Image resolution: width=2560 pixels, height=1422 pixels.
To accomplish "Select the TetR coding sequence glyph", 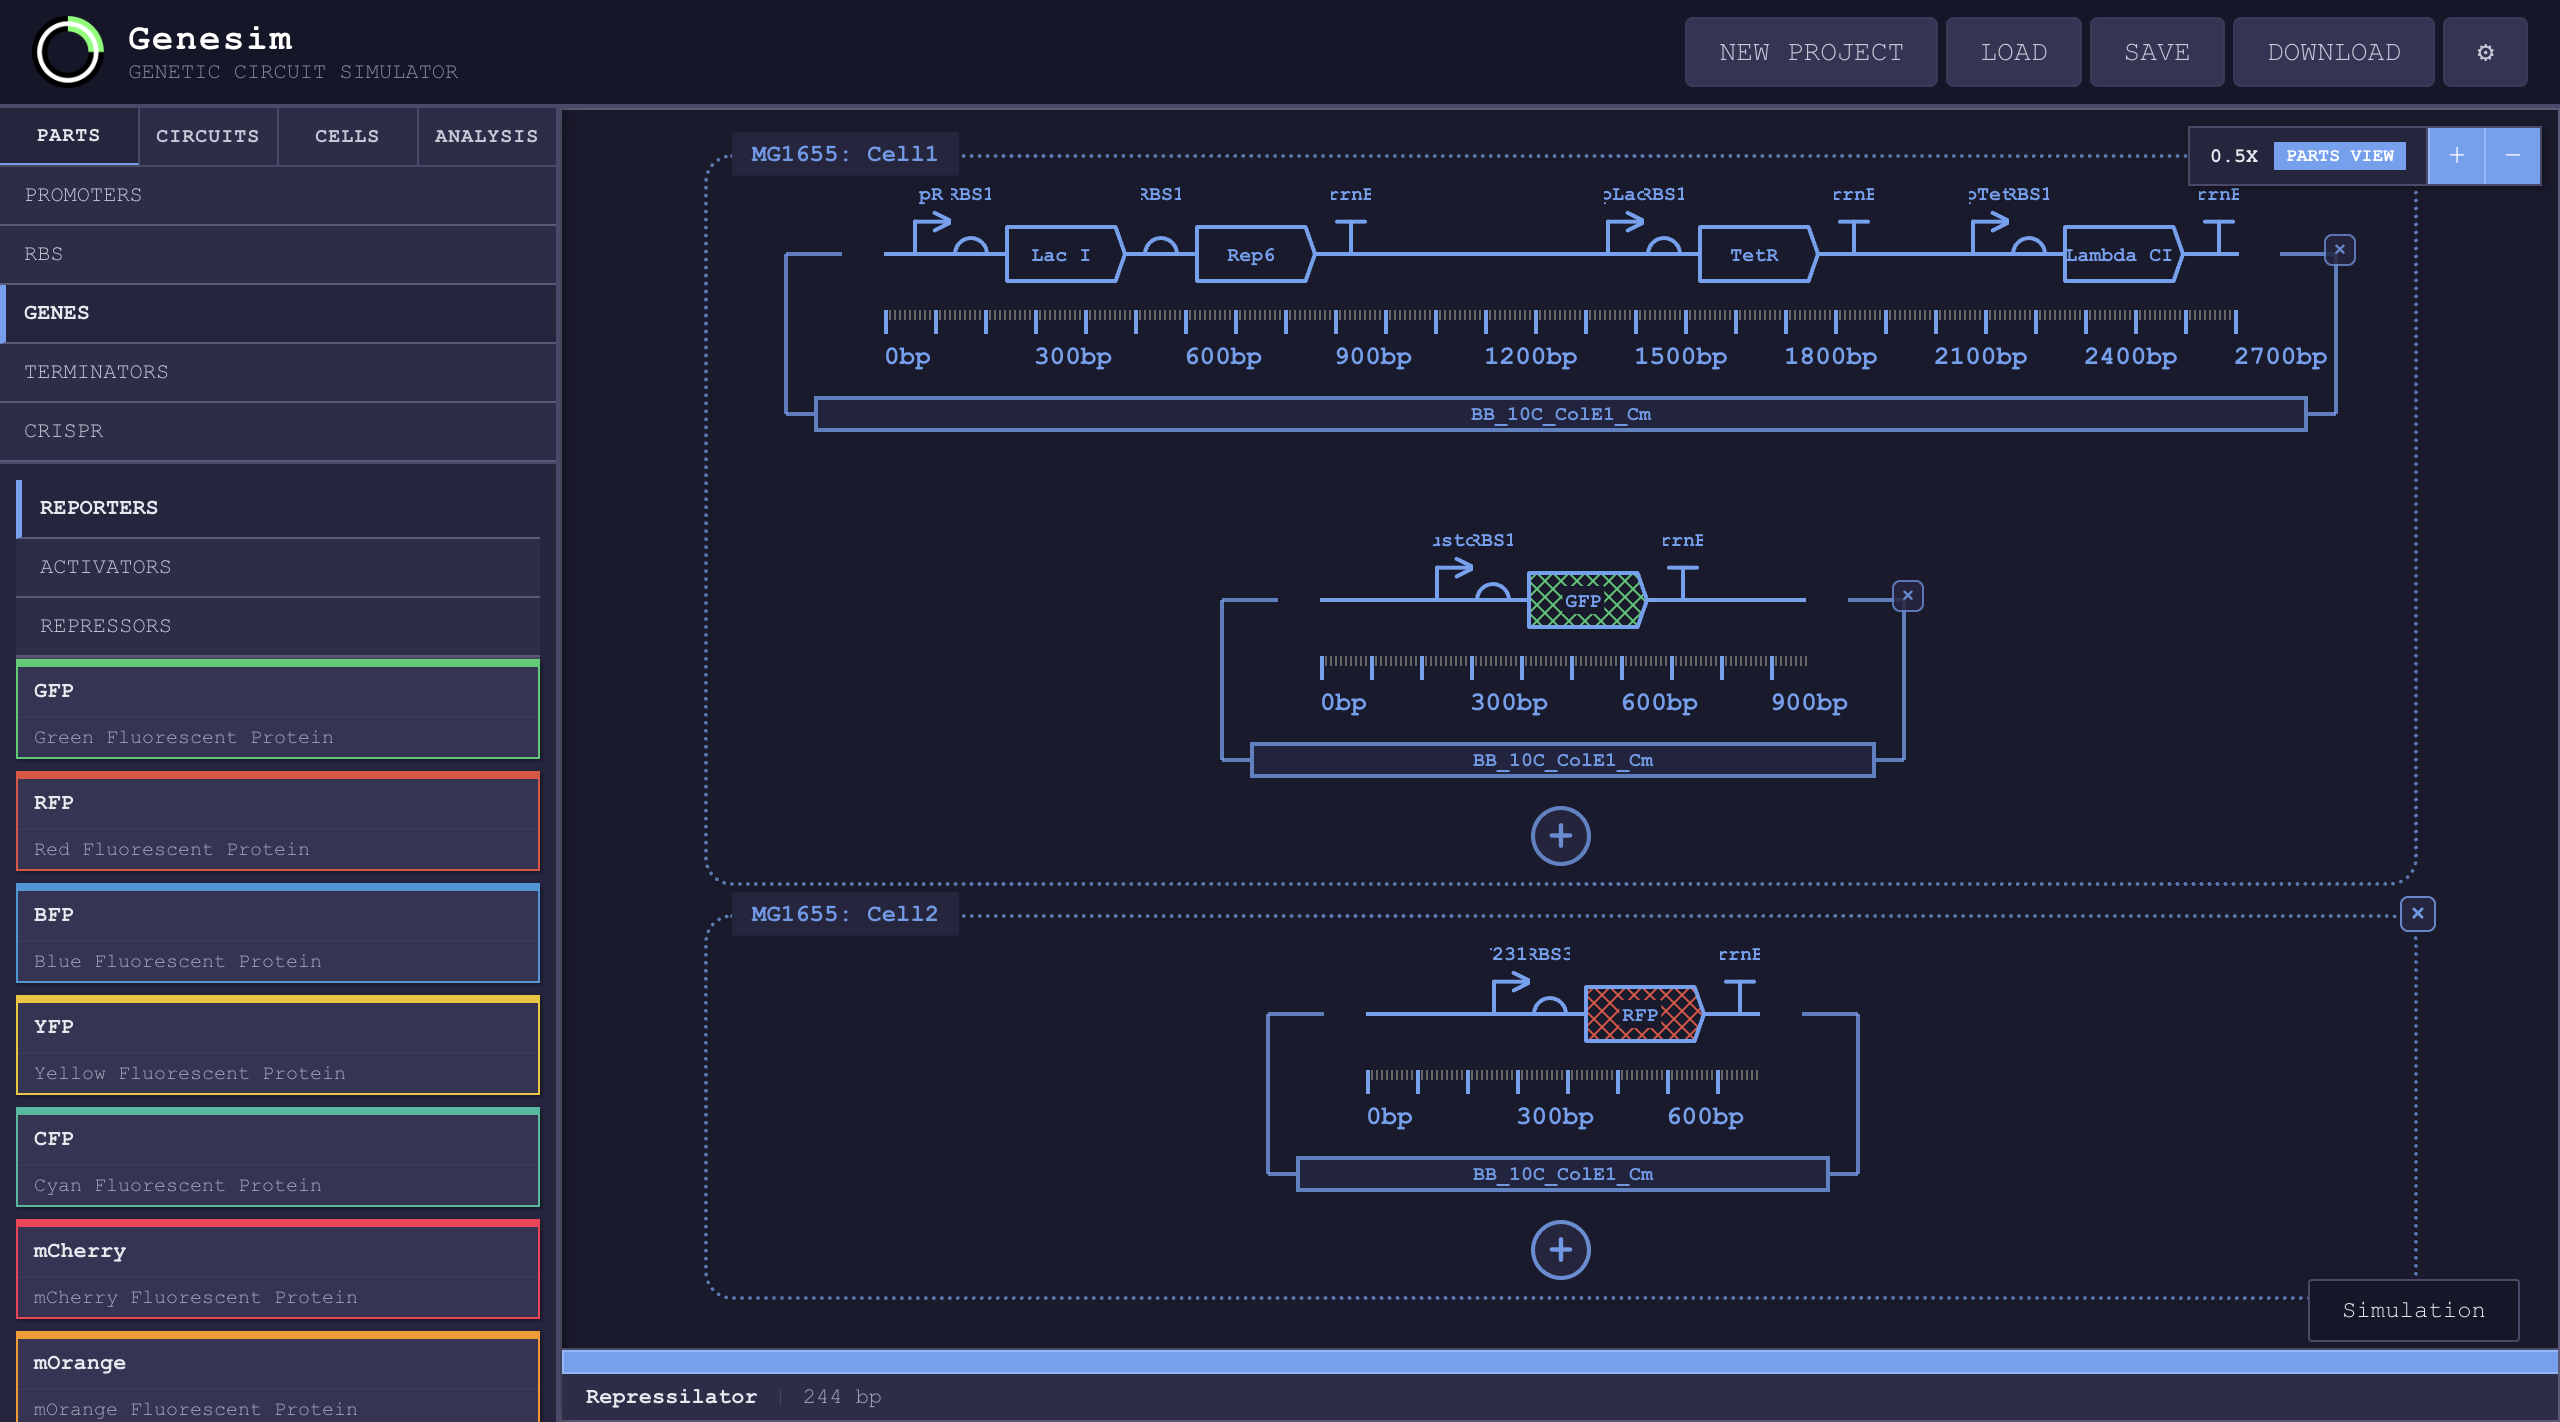I will (1755, 254).
